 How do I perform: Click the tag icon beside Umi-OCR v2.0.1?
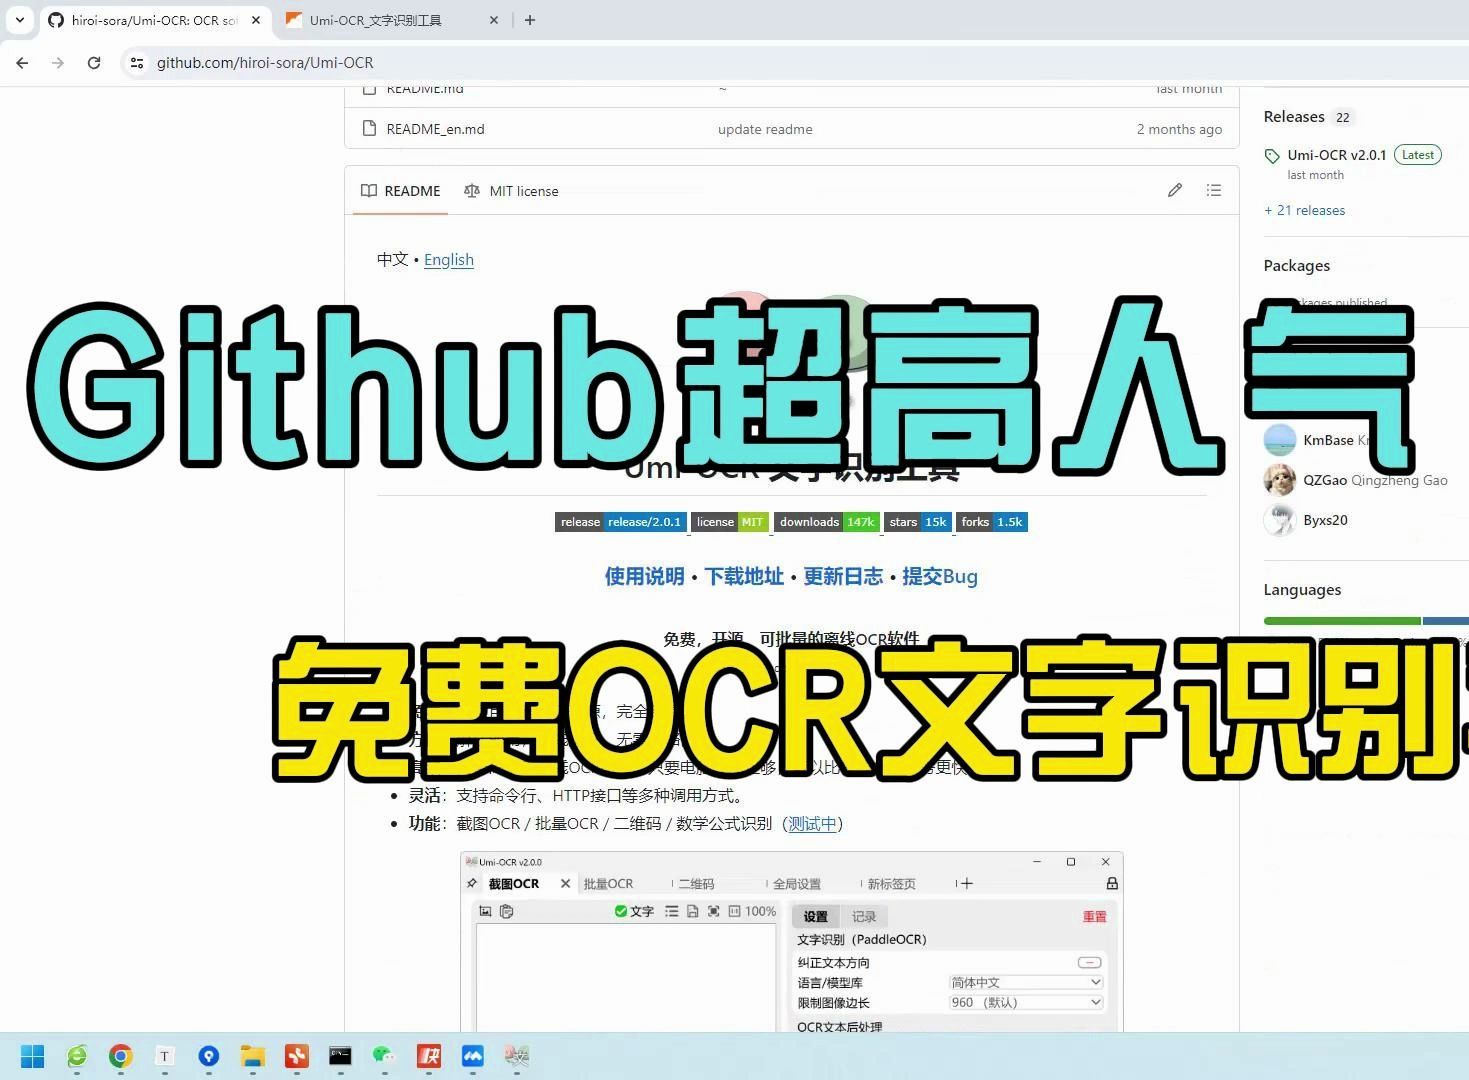coord(1272,156)
